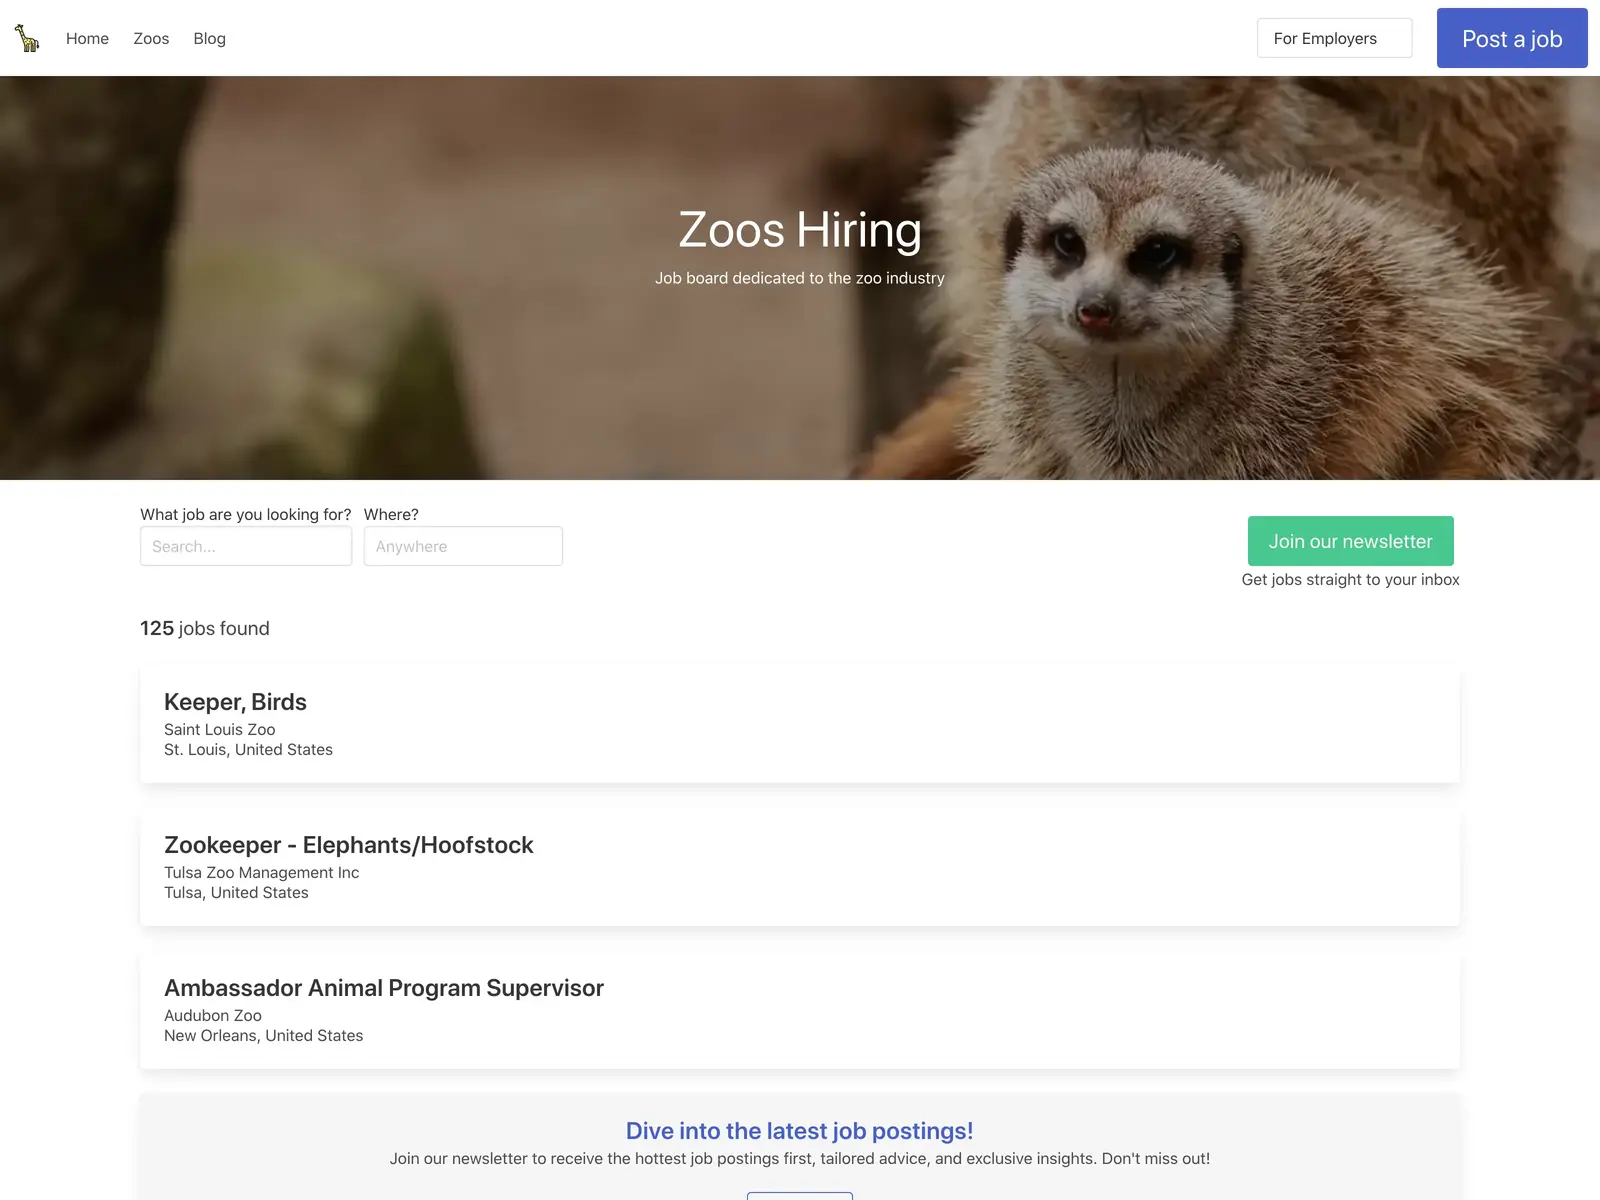The height and width of the screenshot is (1200, 1600).
Task: Click St. Louis, United States location text
Action: tap(248, 750)
